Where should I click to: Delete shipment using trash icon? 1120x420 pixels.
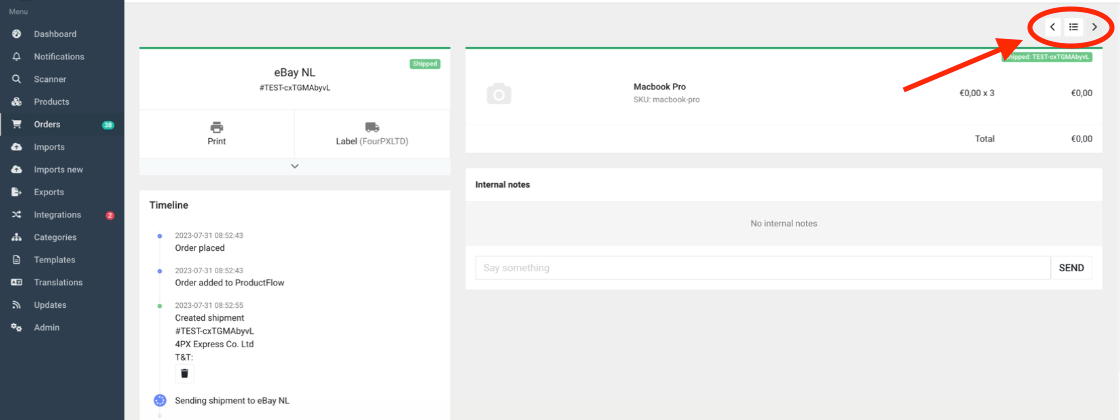click(x=183, y=373)
